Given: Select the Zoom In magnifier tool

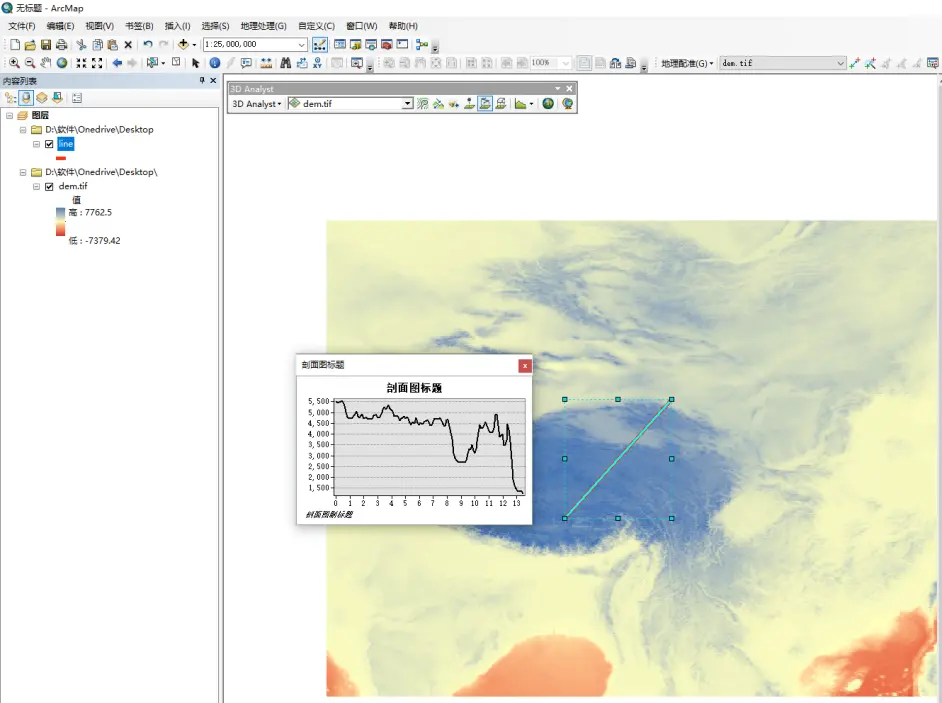Looking at the screenshot, I should pyautogui.click(x=12, y=62).
